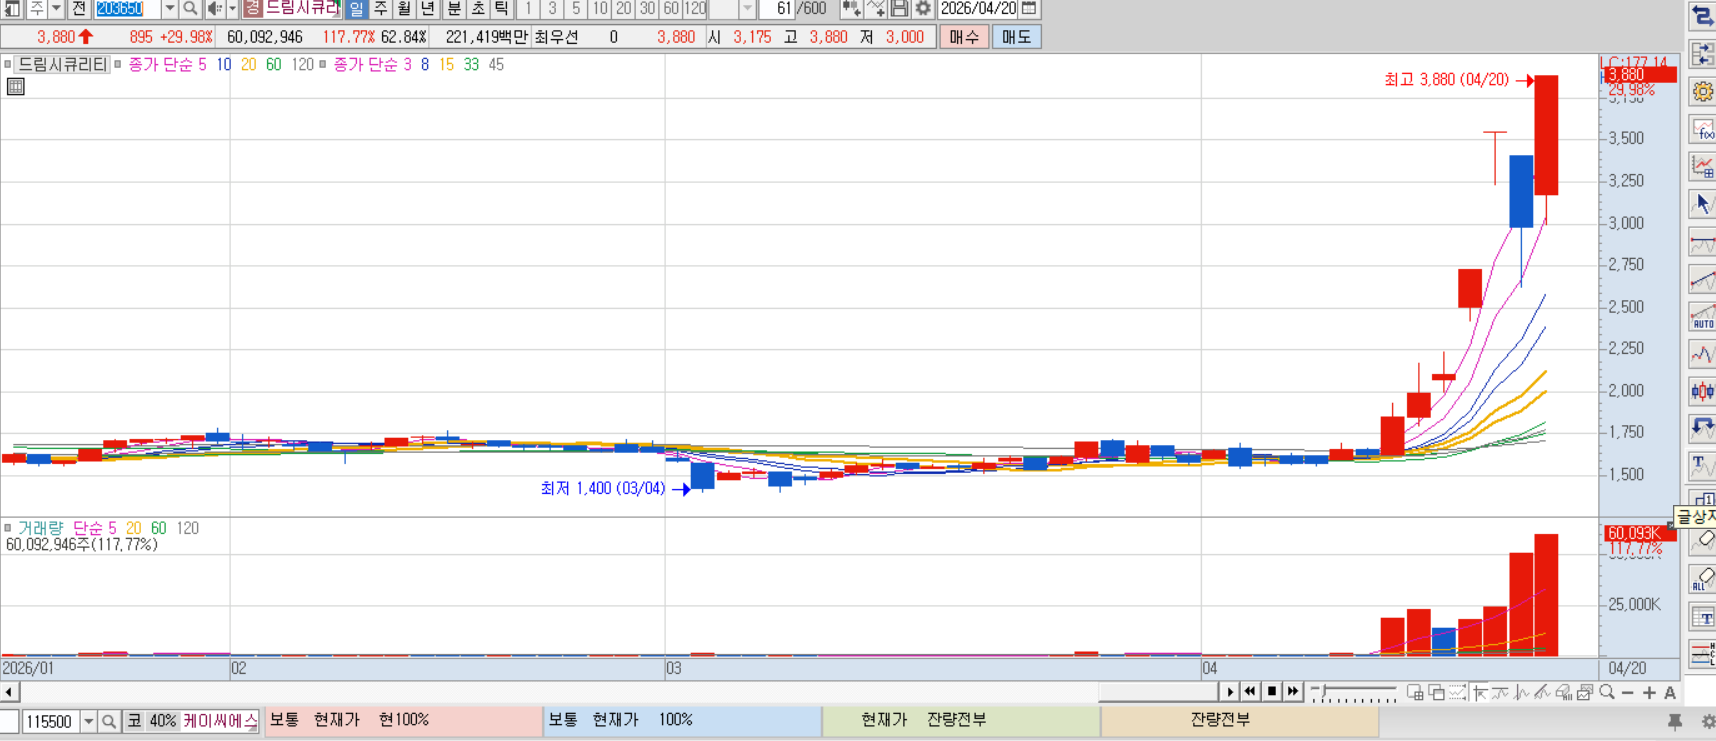Click the rewind button under chart

pos(1250,692)
